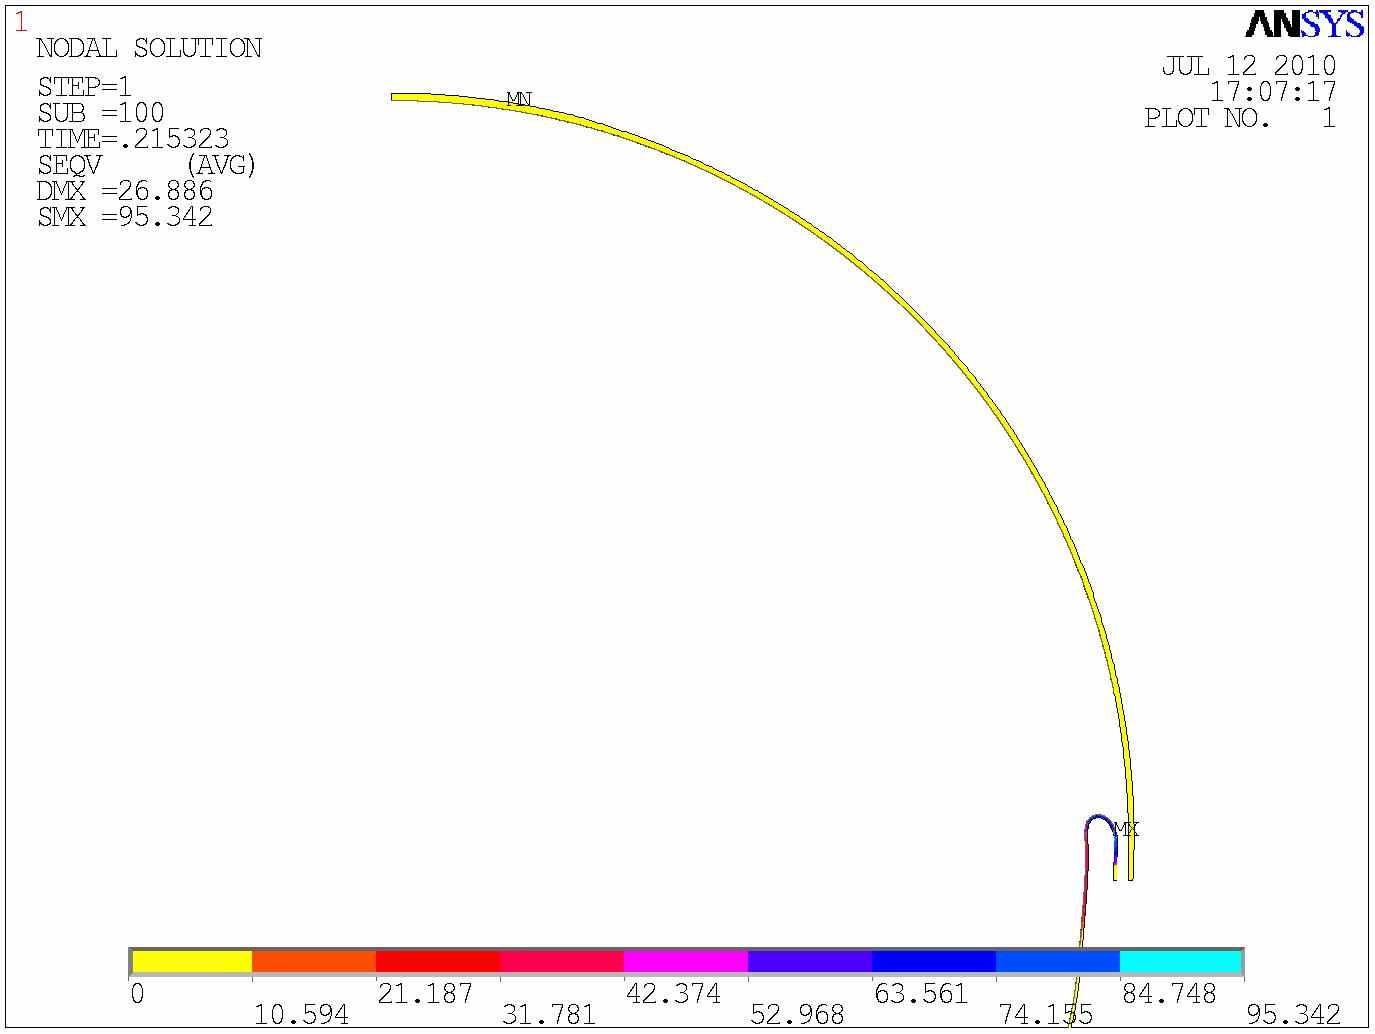
Task: Click the NODAL SOLUTION title text
Action: click(x=149, y=48)
